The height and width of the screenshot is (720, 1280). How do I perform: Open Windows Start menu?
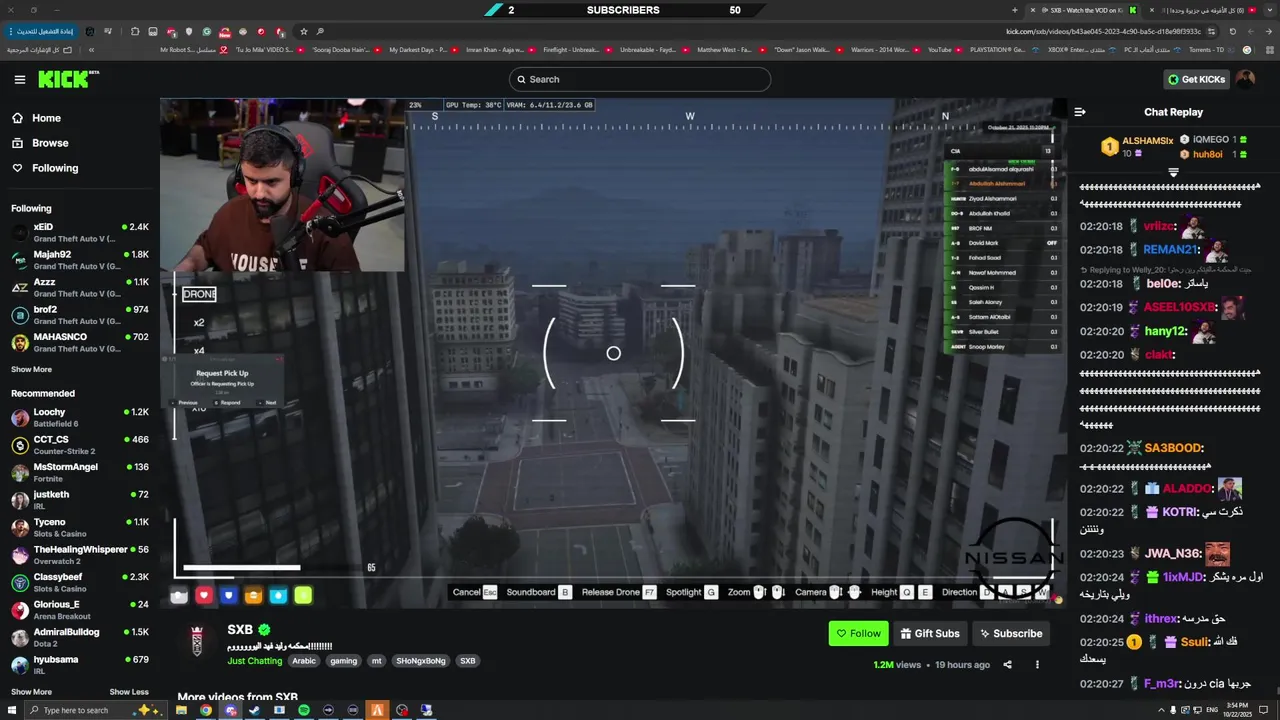click(x=13, y=710)
